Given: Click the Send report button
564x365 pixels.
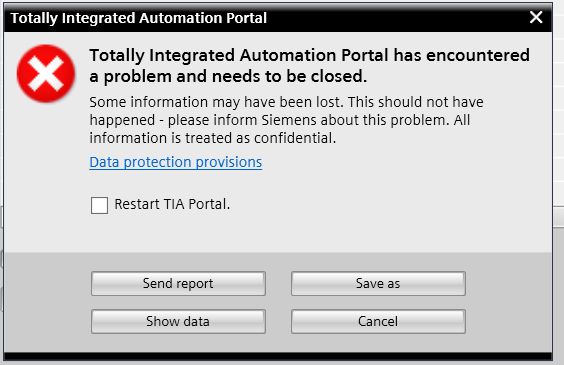Looking at the screenshot, I should [x=178, y=283].
